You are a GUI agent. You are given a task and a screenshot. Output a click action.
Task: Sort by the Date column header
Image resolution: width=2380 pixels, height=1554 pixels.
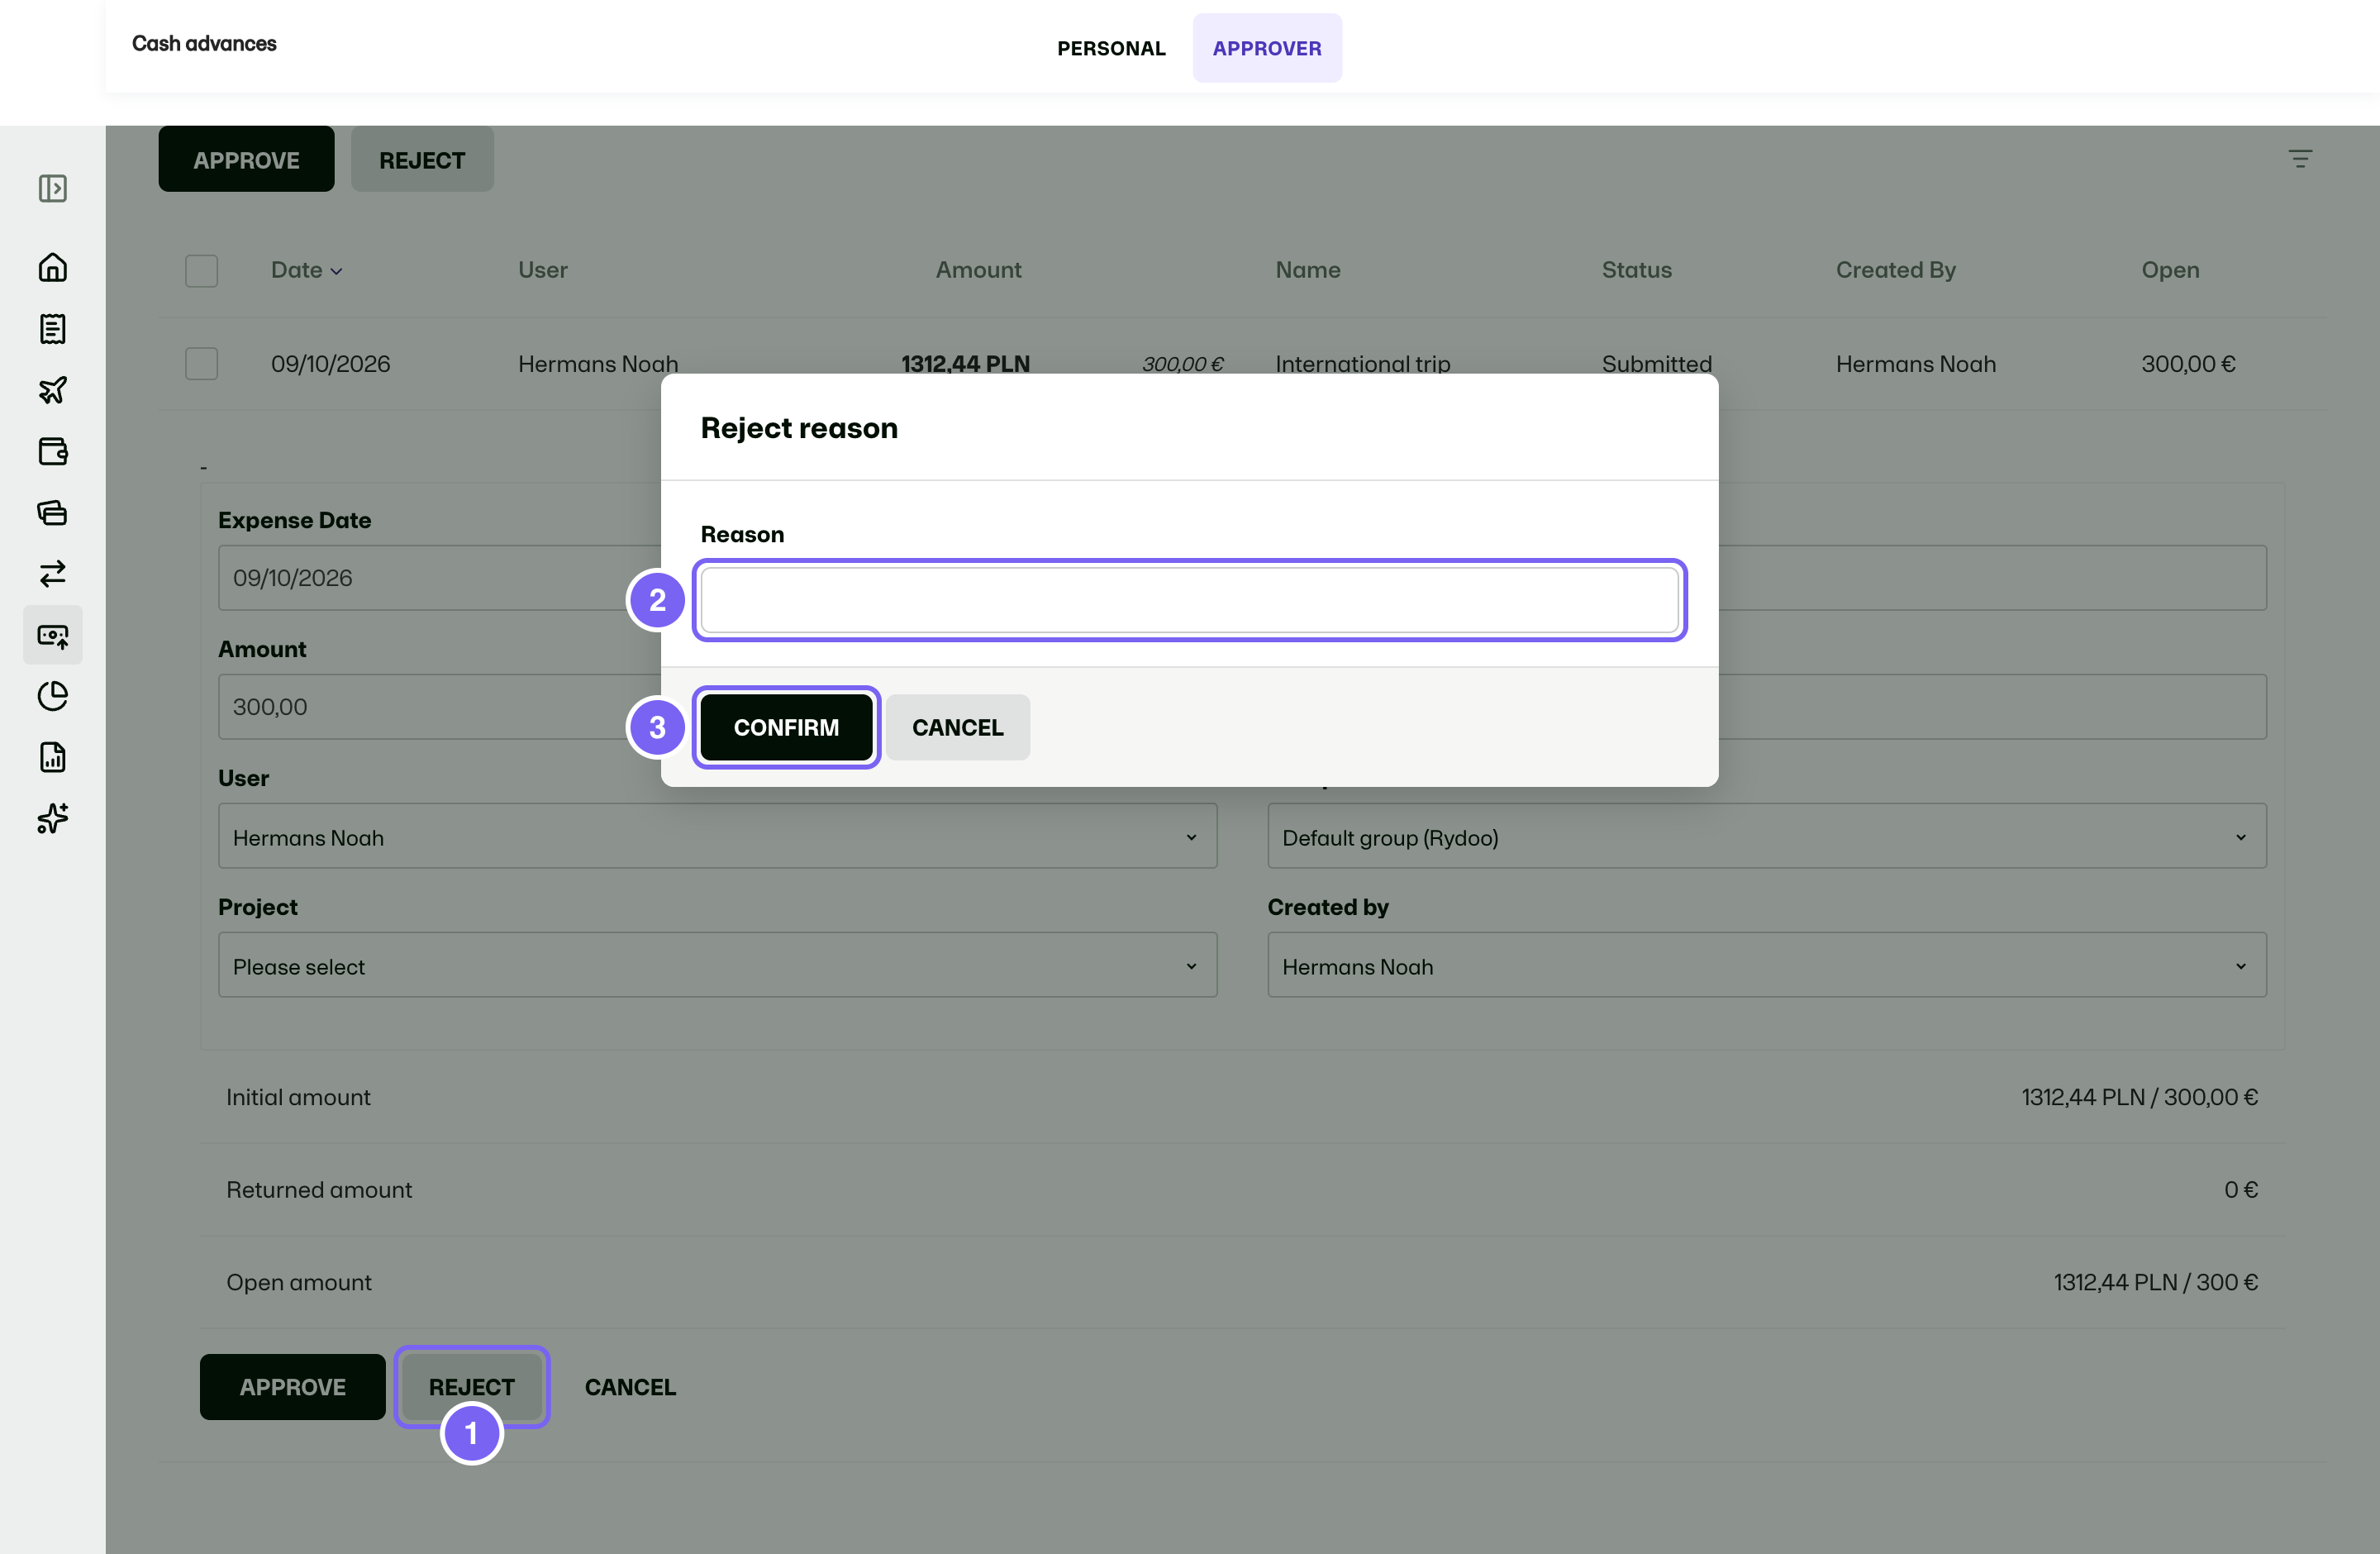pos(307,270)
